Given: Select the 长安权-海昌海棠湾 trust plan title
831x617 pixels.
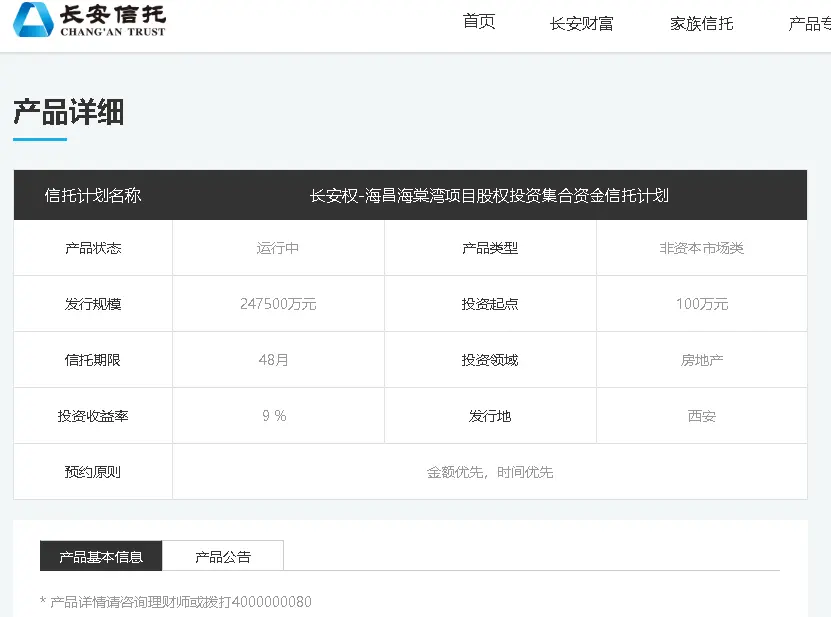Looking at the screenshot, I should [x=489, y=195].
